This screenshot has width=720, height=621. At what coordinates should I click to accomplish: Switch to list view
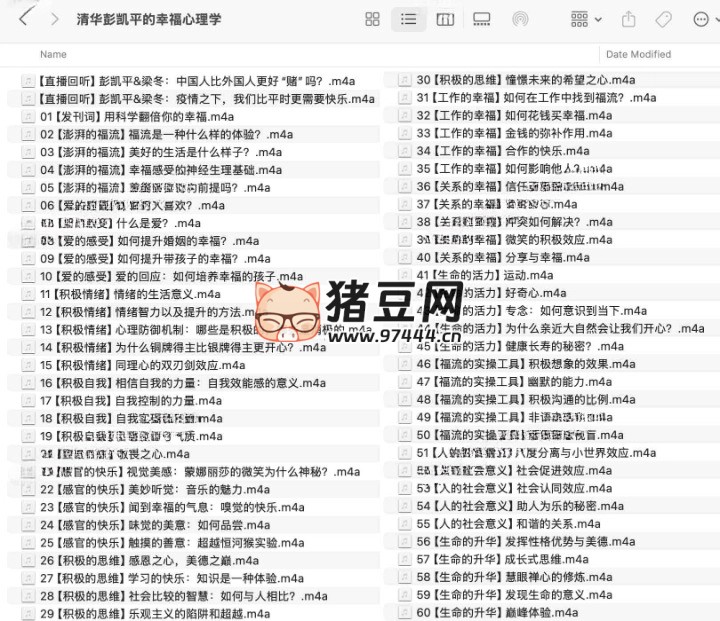[x=408, y=19]
